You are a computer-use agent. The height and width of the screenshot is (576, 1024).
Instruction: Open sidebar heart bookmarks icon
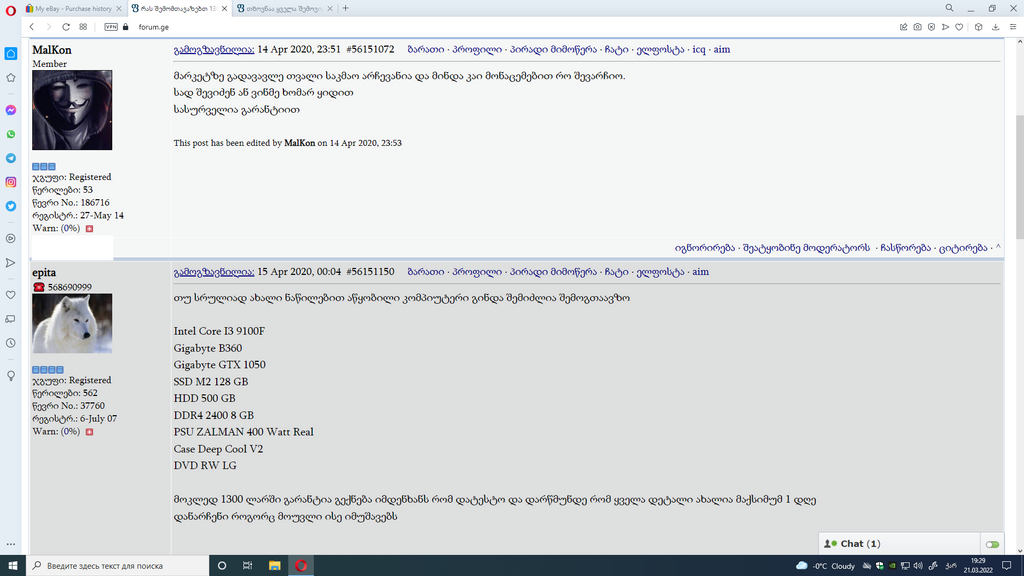click(x=11, y=295)
